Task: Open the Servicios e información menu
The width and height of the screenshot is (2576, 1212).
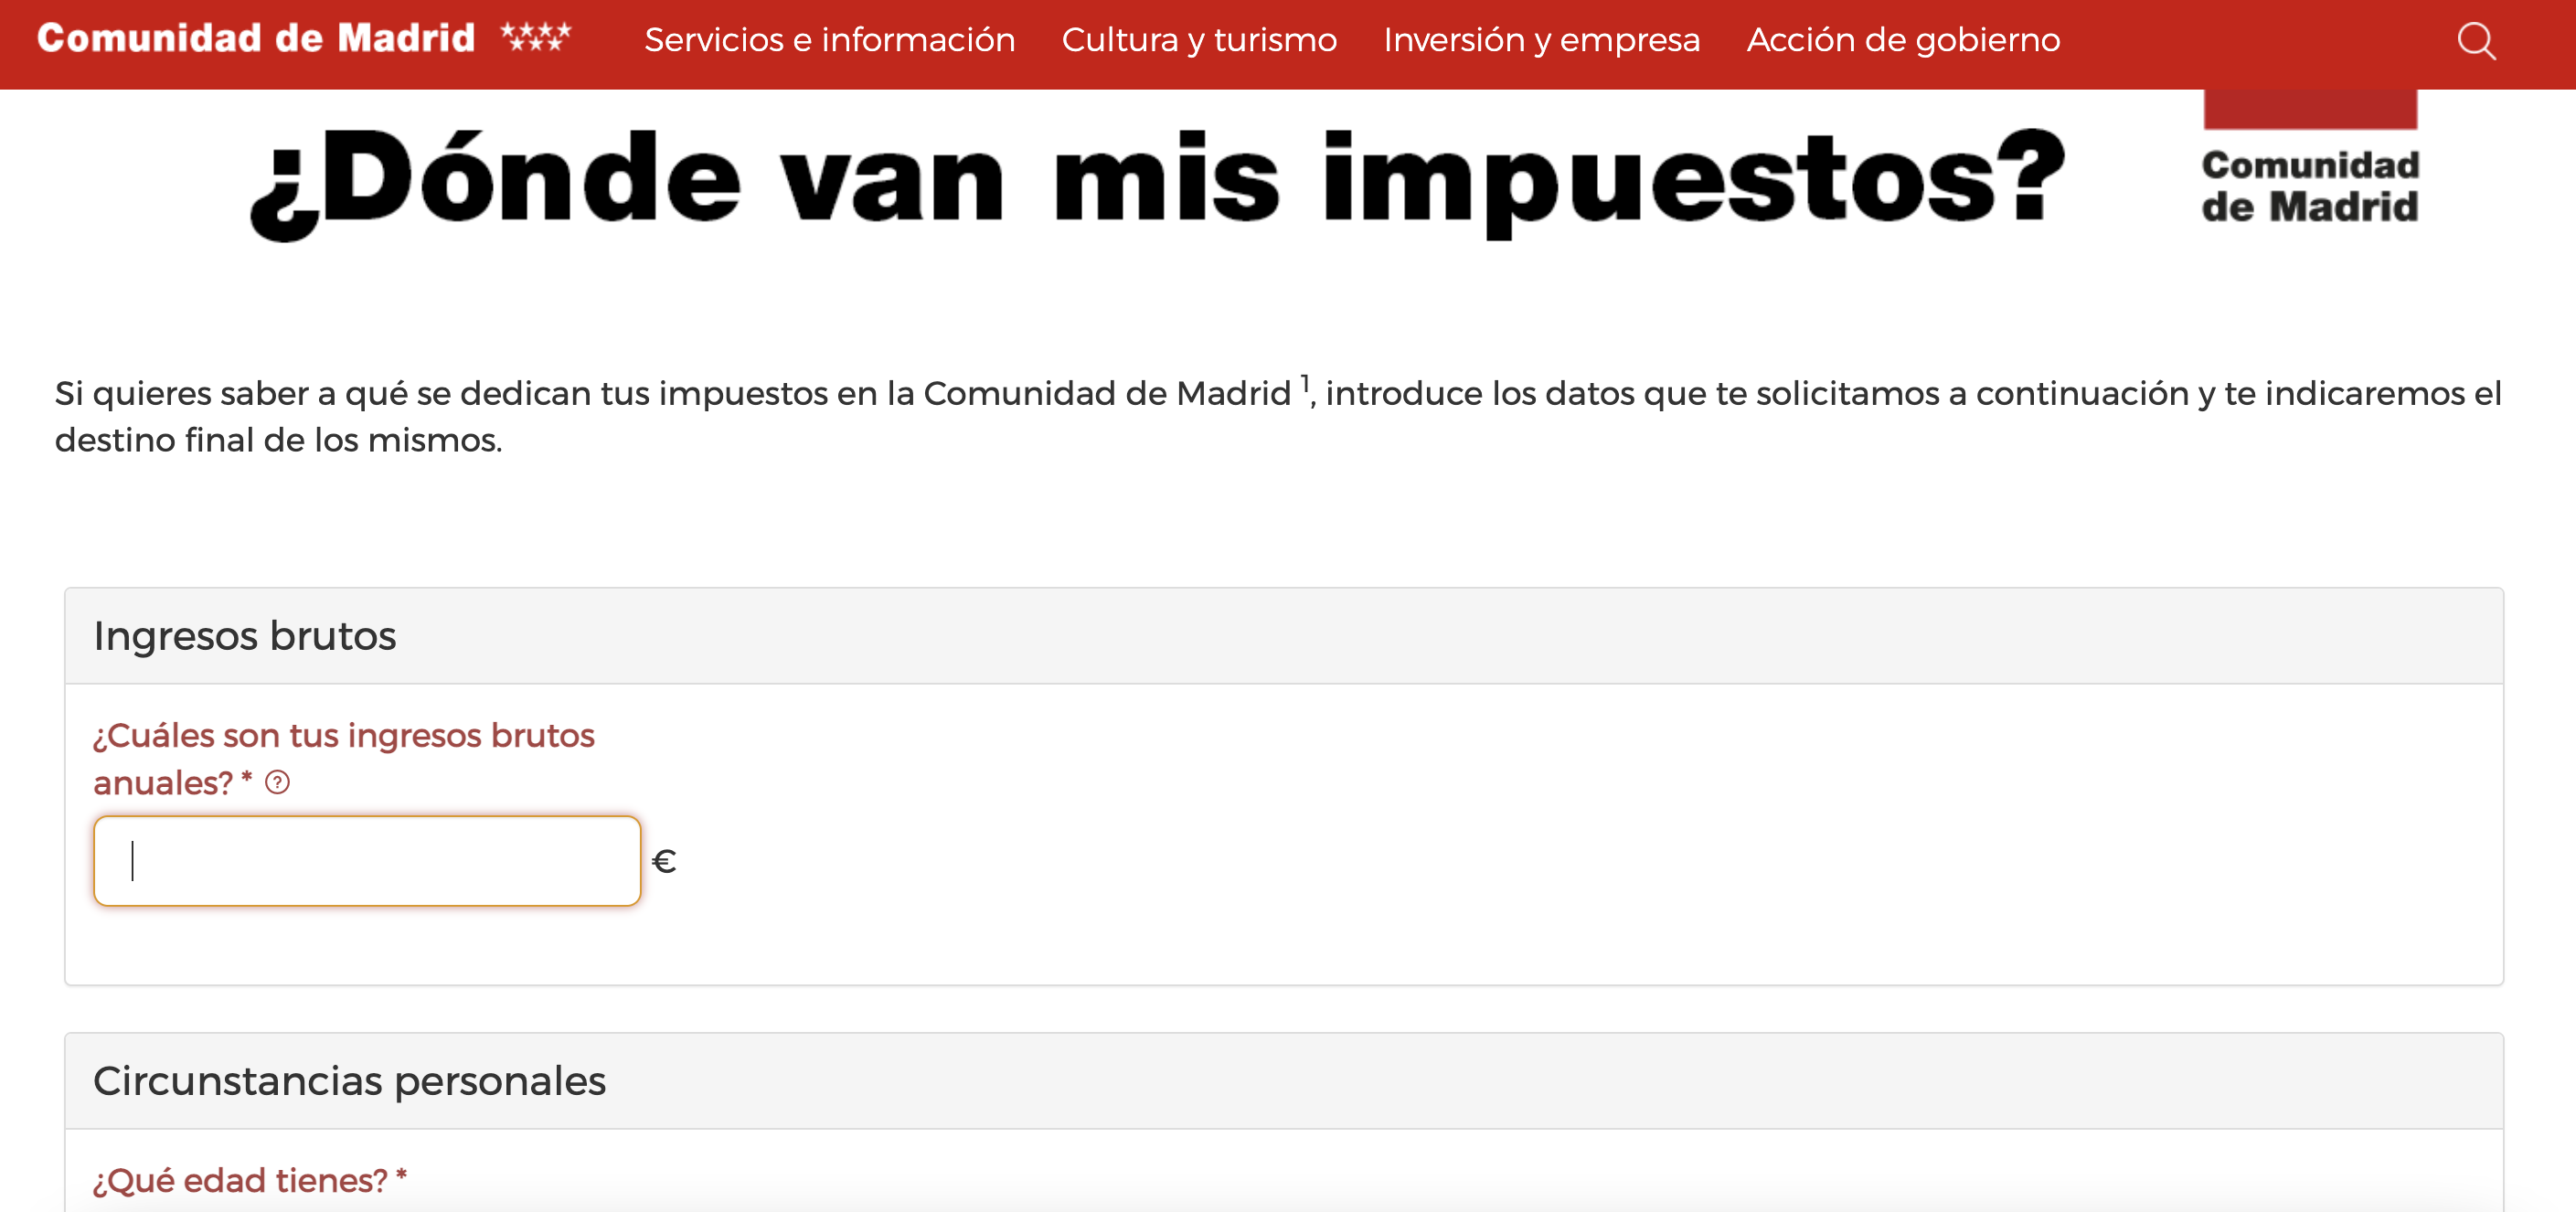Action: [829, 40]
